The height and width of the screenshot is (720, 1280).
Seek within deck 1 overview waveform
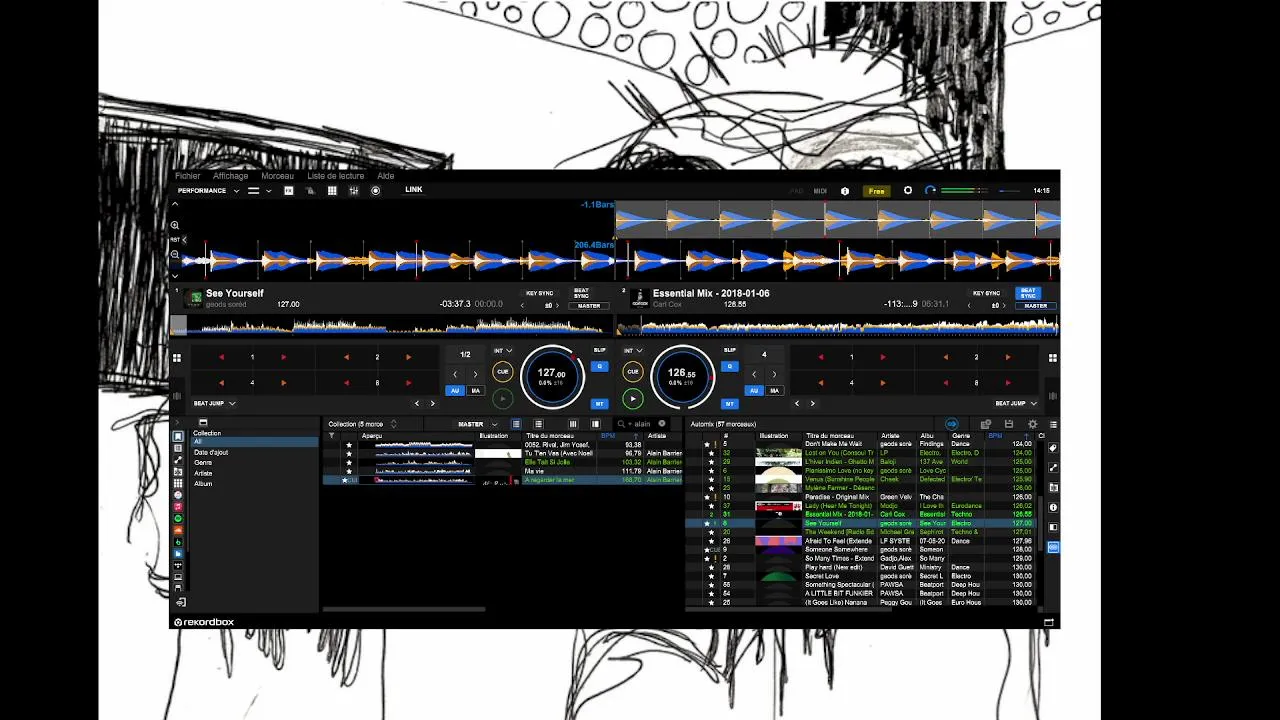[x=389, y=325]
